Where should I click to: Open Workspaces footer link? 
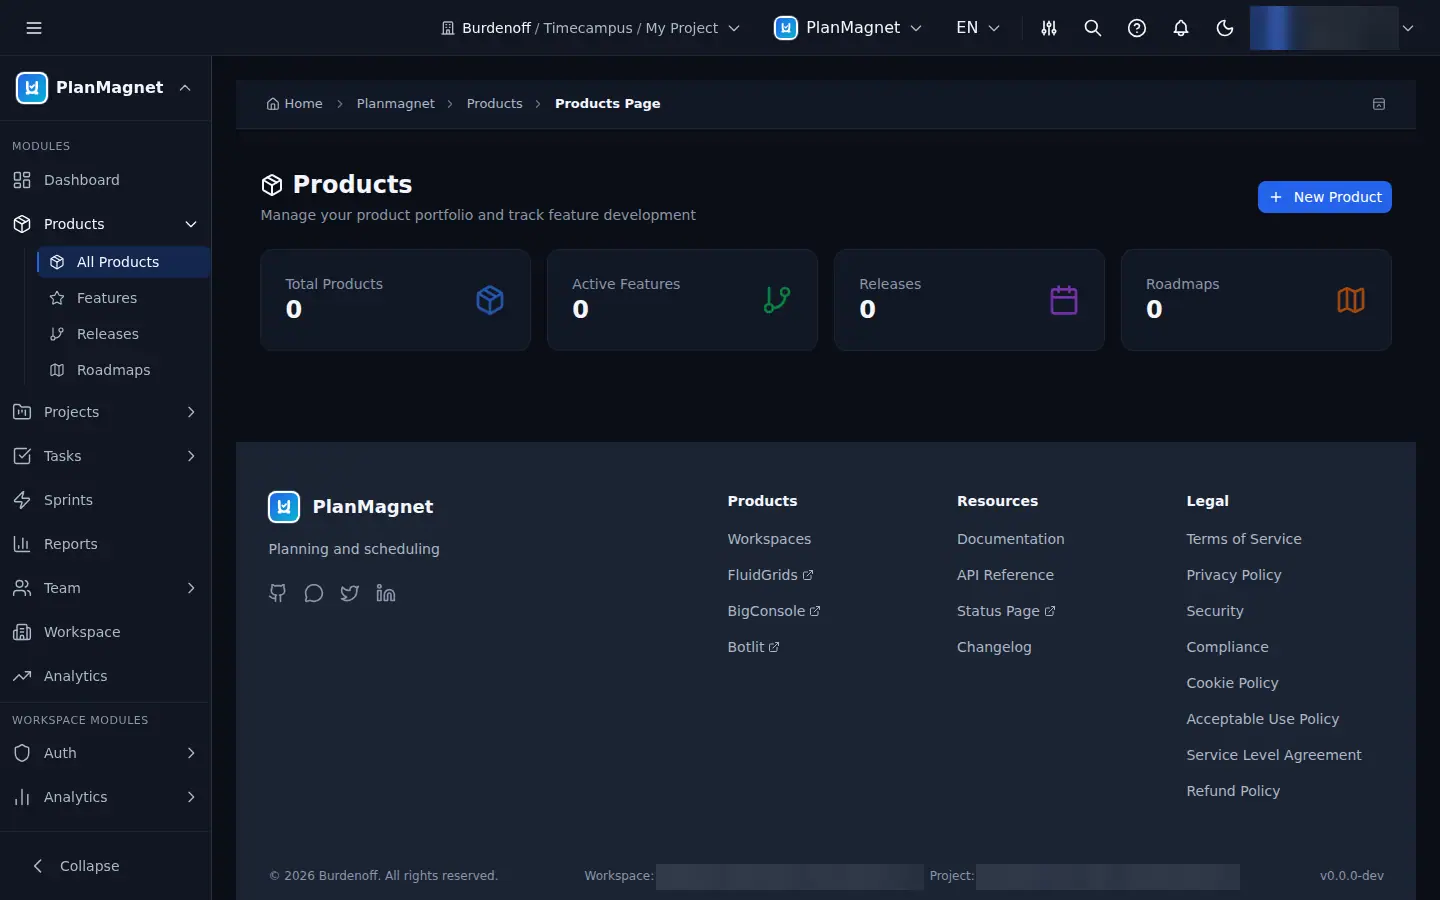point(769,539)
